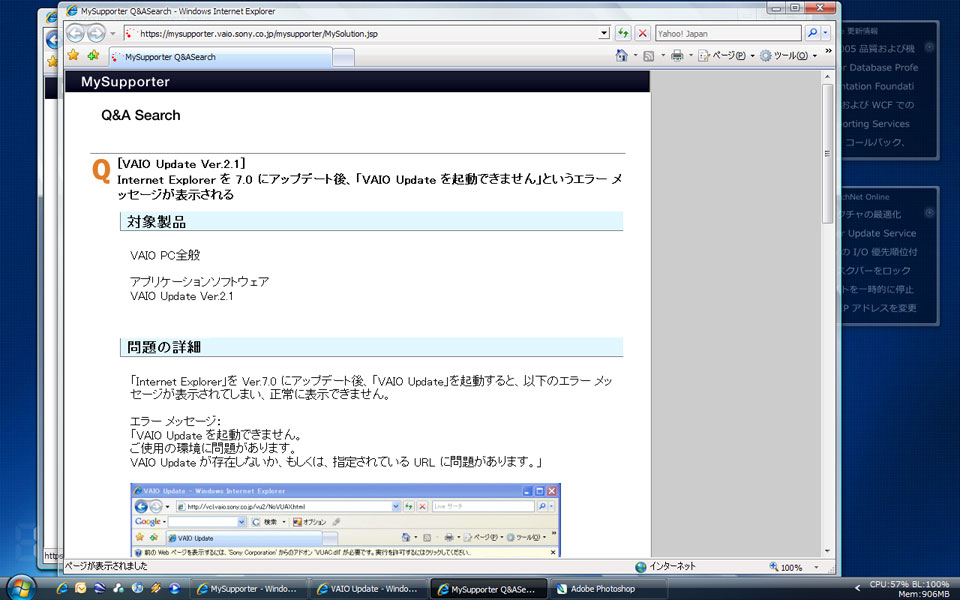
Task: Open Favorites Center star icon
Action: (x=73, y=55)
